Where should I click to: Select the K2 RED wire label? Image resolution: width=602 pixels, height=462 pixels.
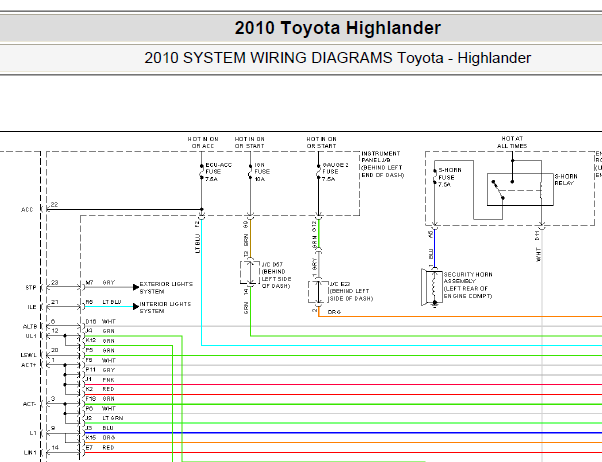click(100, 389)
